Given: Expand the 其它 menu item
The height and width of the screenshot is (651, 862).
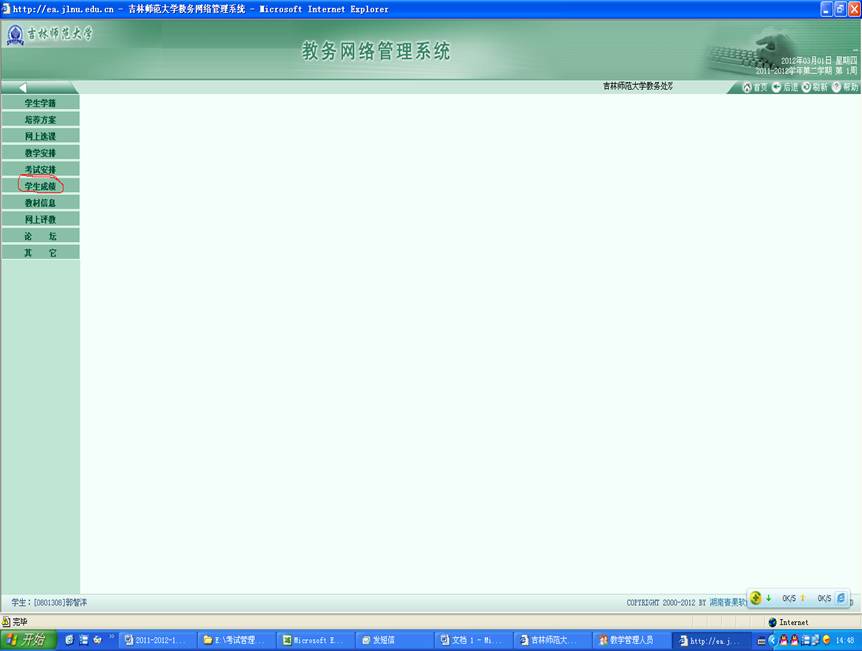Looking at the screenshot, I should coord(40,253).
